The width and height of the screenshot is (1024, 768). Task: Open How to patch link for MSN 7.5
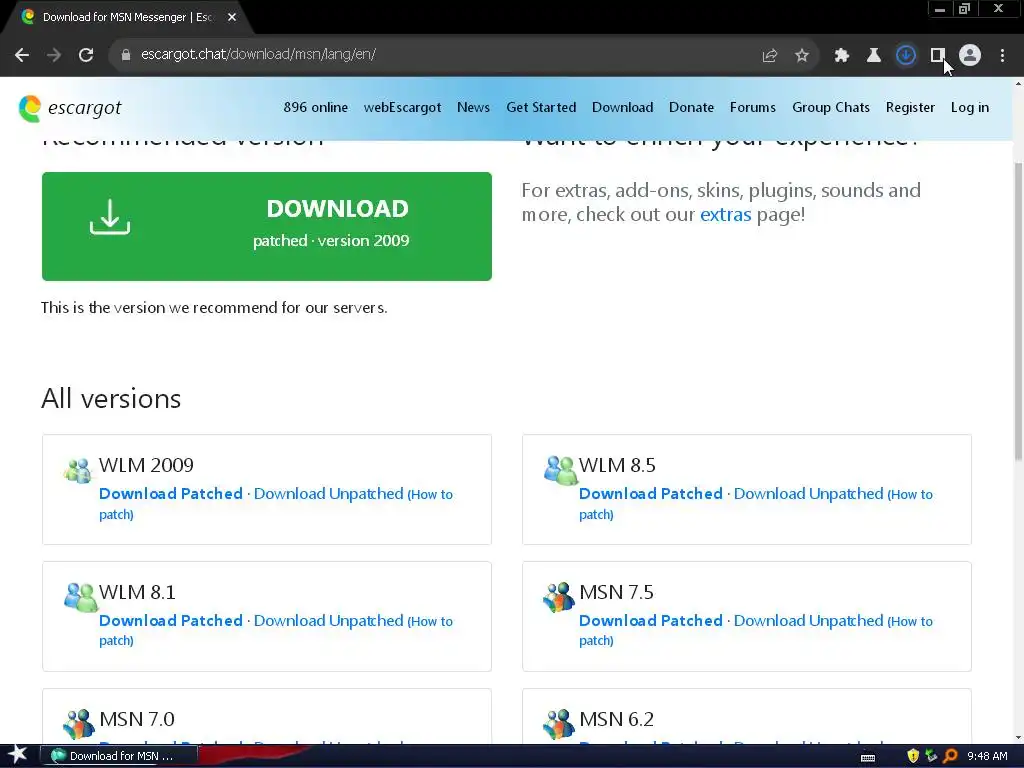[x=910, y=622]
